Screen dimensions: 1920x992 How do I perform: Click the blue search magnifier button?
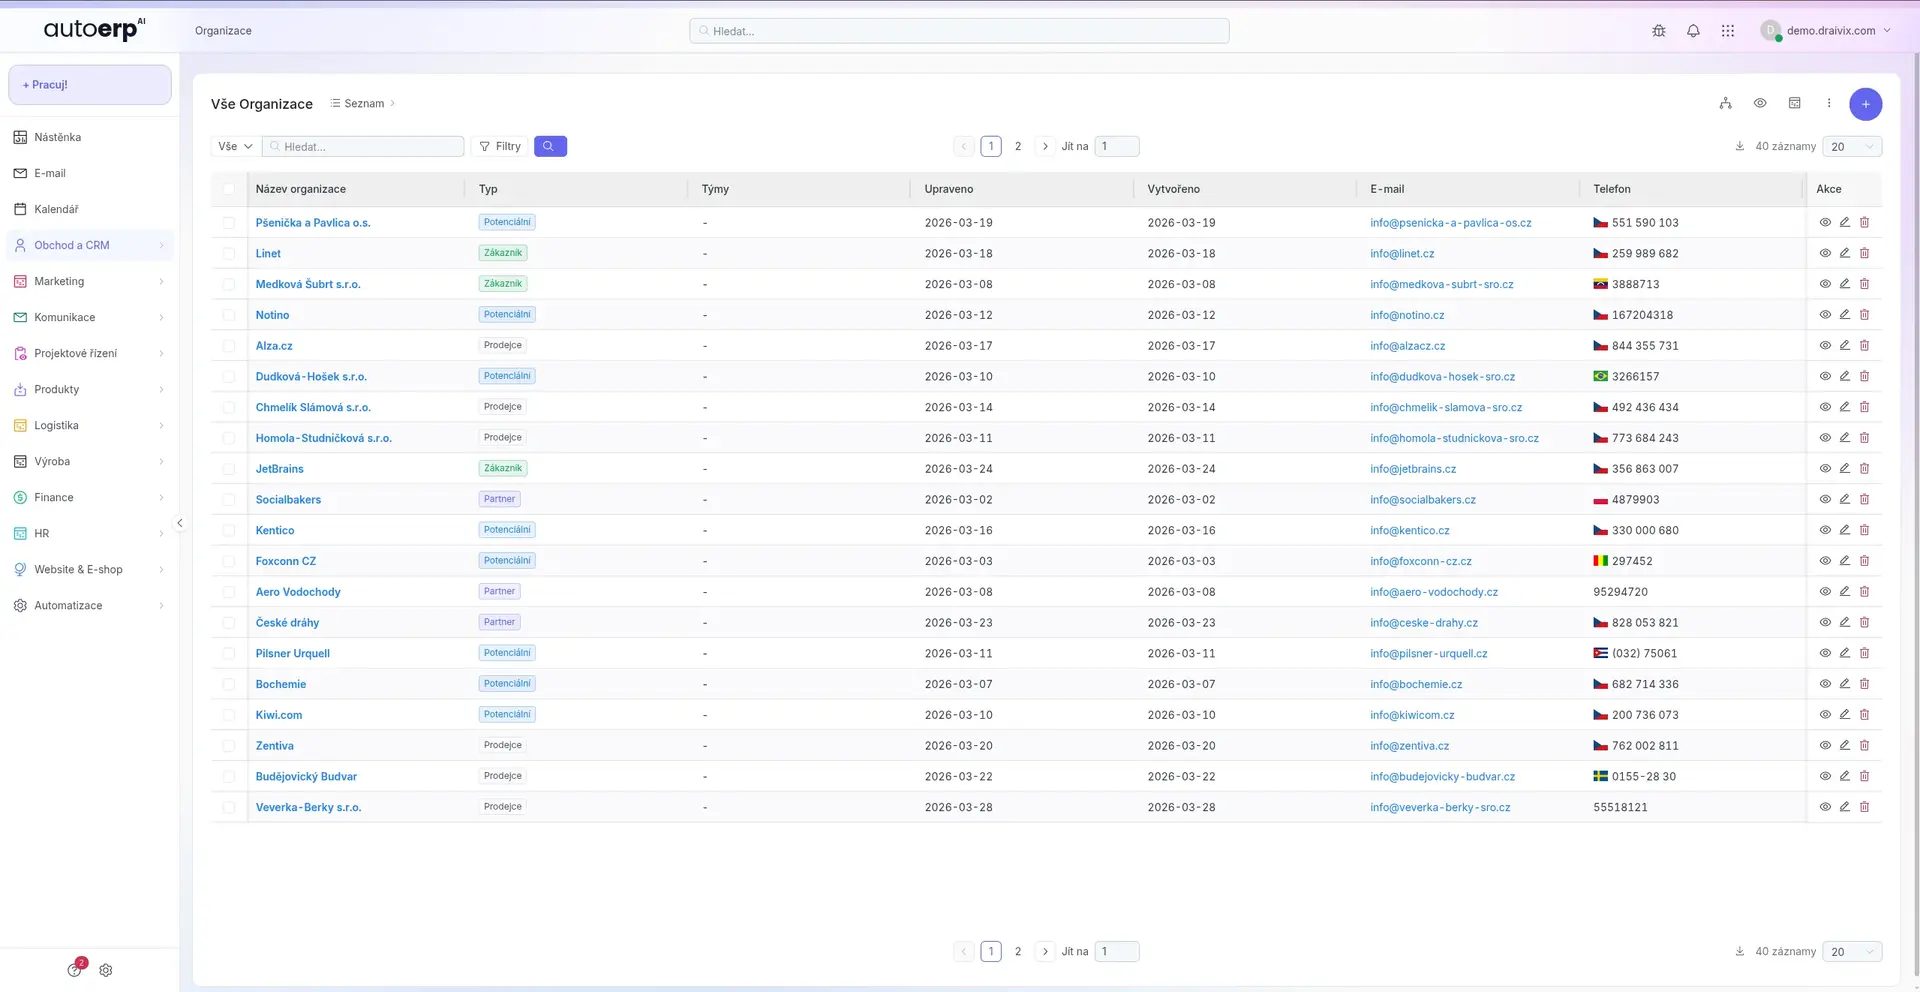click(x=550, y=146)
